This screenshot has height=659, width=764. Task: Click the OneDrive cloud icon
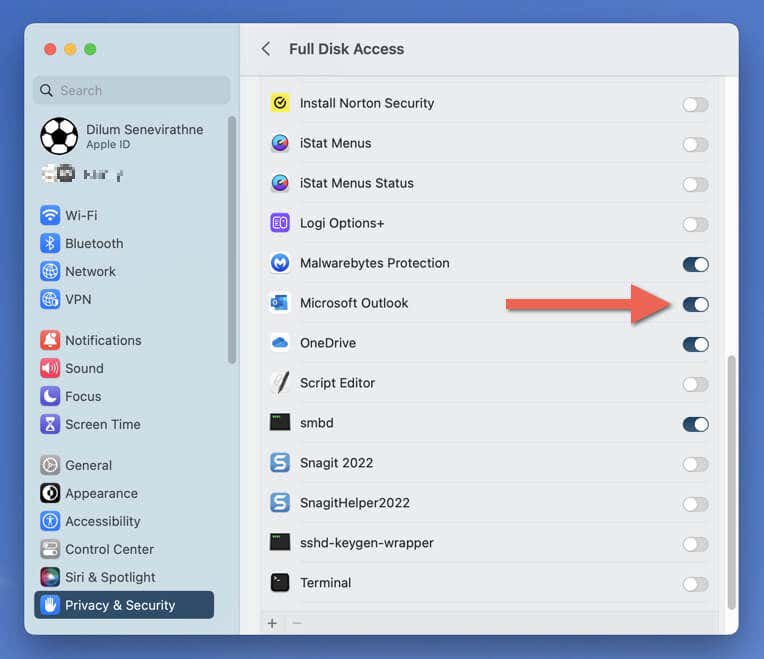point(280,342)
